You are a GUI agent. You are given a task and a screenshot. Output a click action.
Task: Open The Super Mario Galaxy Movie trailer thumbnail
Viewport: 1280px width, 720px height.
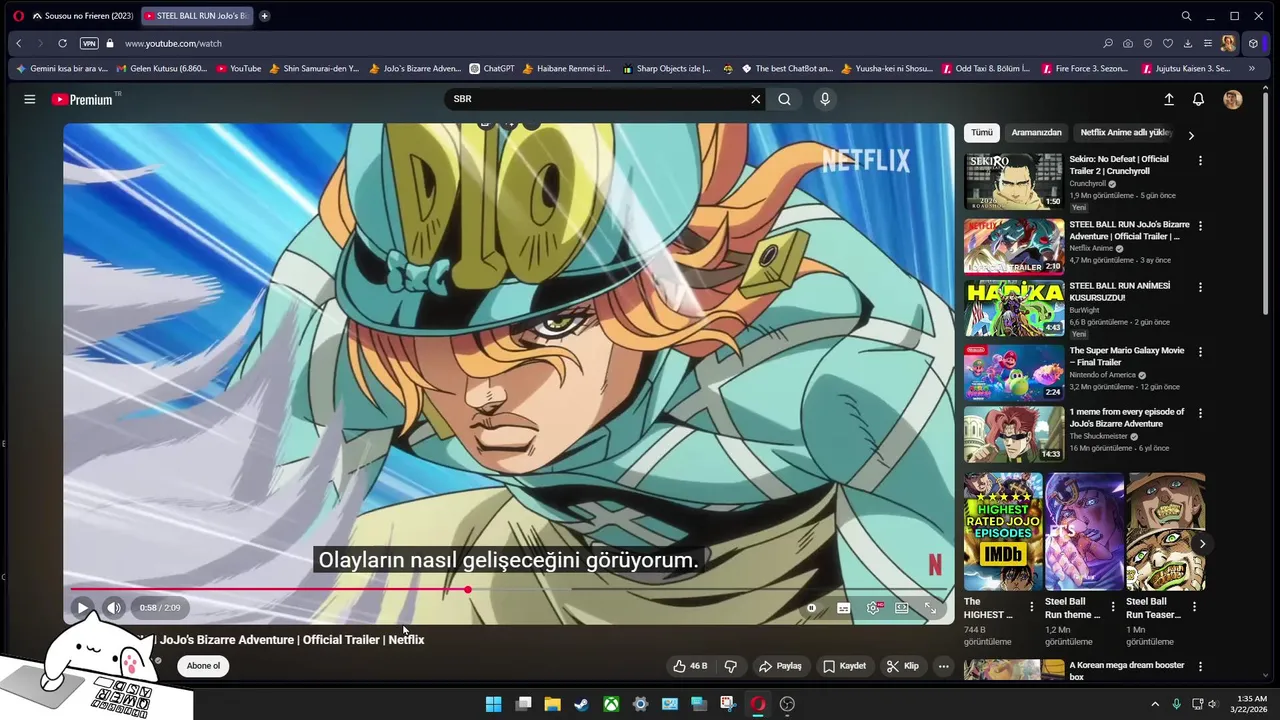point(1013,373)
